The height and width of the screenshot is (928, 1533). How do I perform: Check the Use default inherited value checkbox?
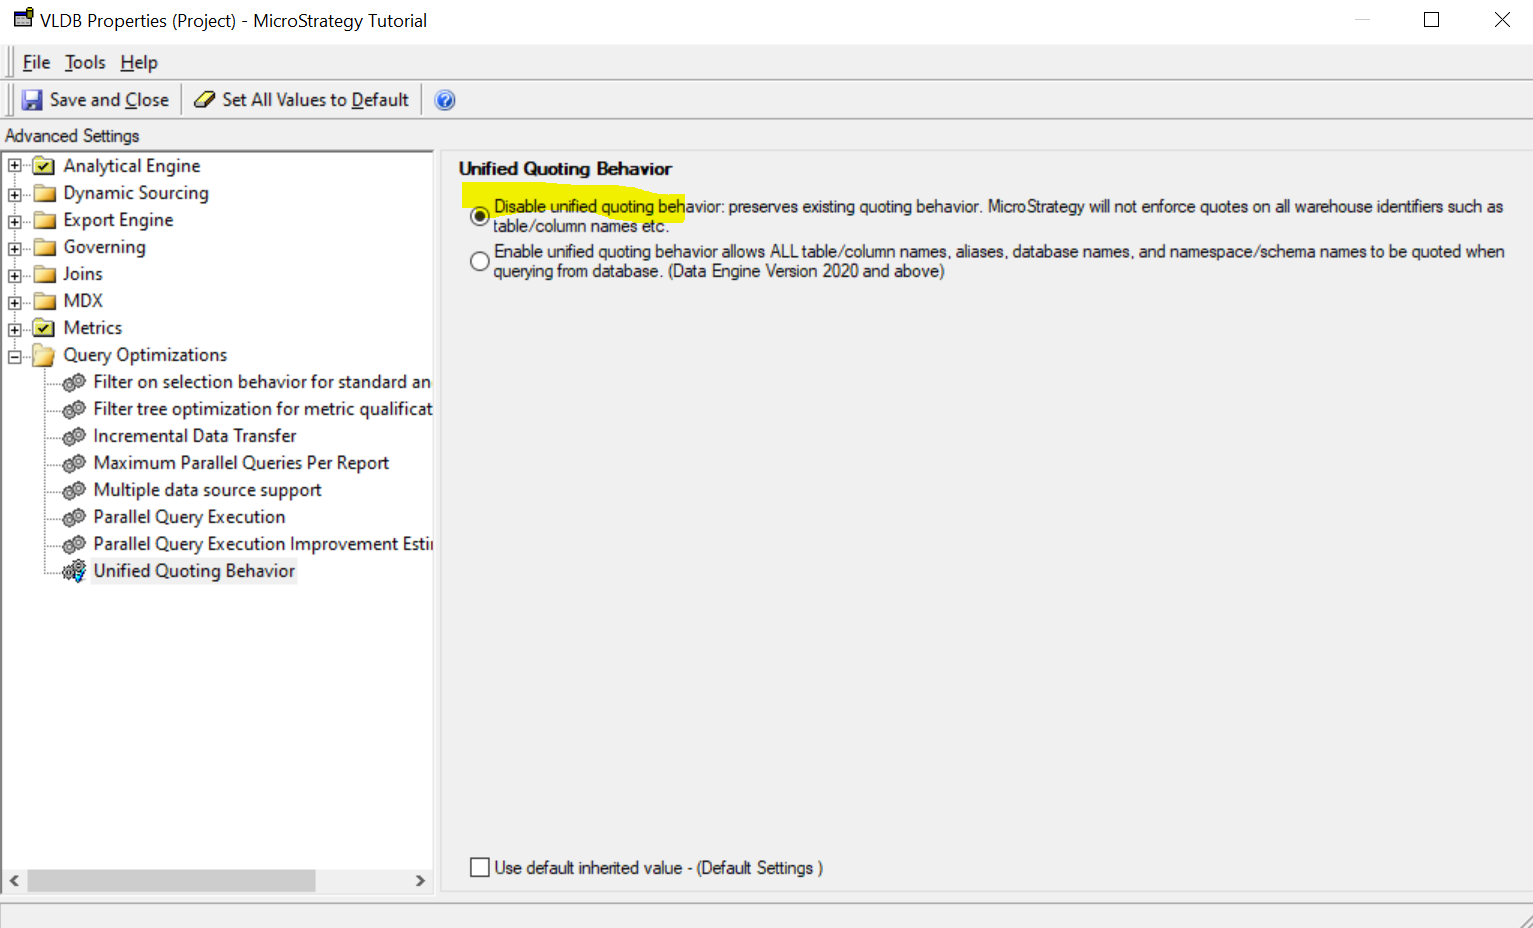click(x=479, y=867)
